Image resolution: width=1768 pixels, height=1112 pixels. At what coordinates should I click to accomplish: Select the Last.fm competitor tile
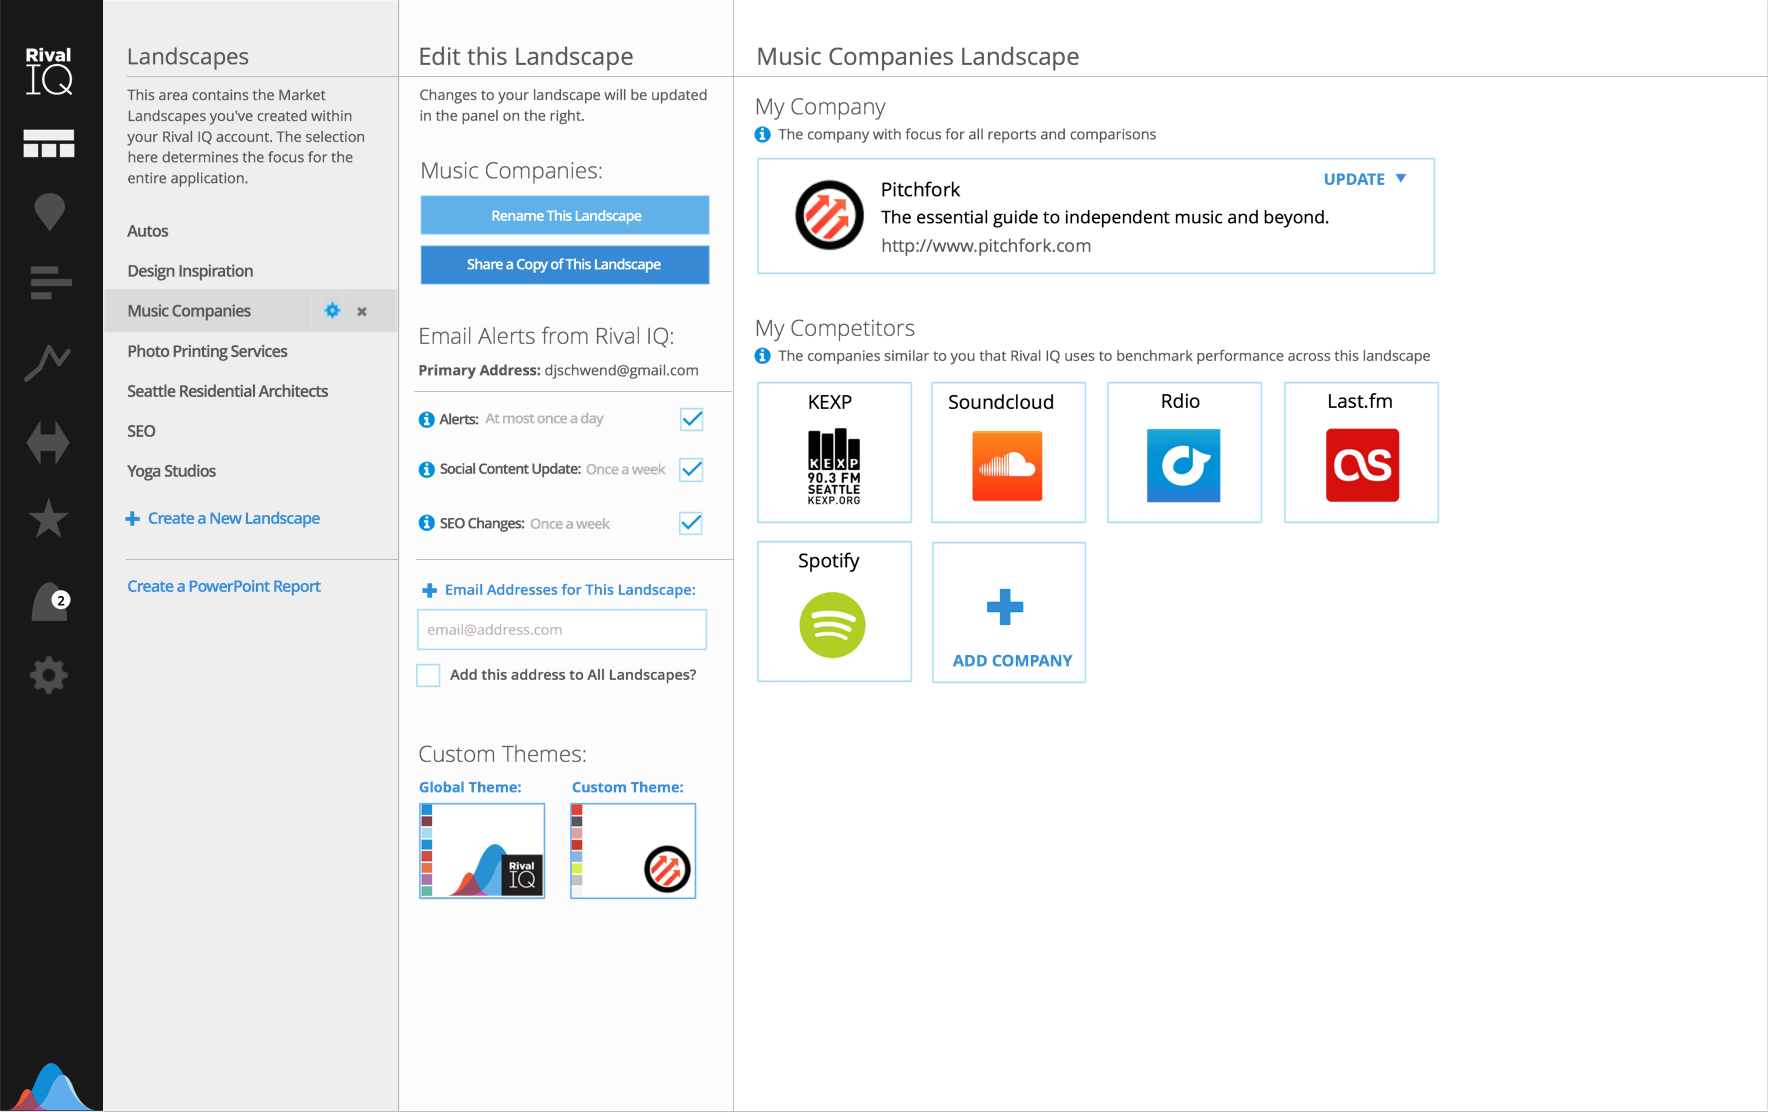tap(1361, 452)
